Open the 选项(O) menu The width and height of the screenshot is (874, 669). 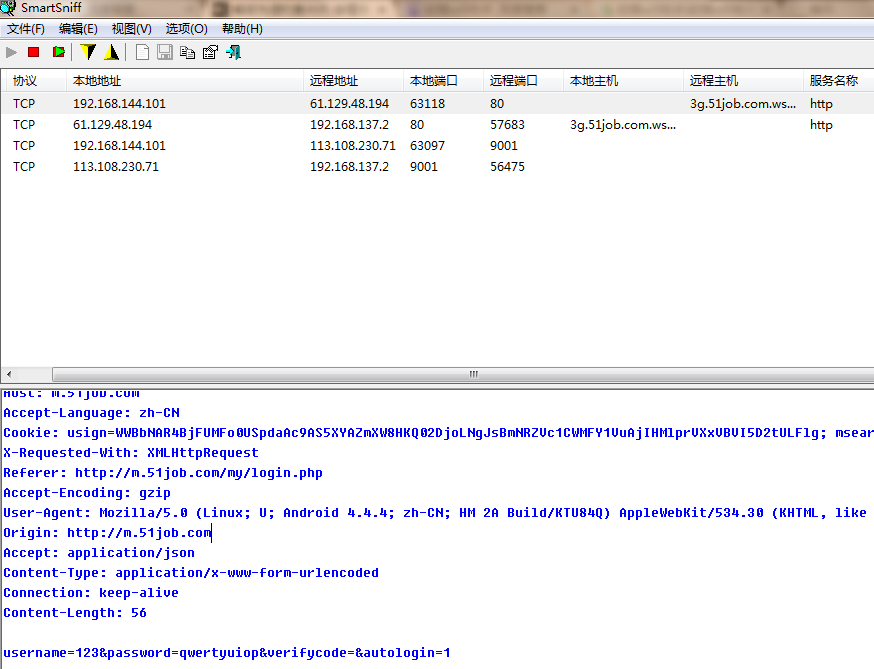tap(186, 29)
